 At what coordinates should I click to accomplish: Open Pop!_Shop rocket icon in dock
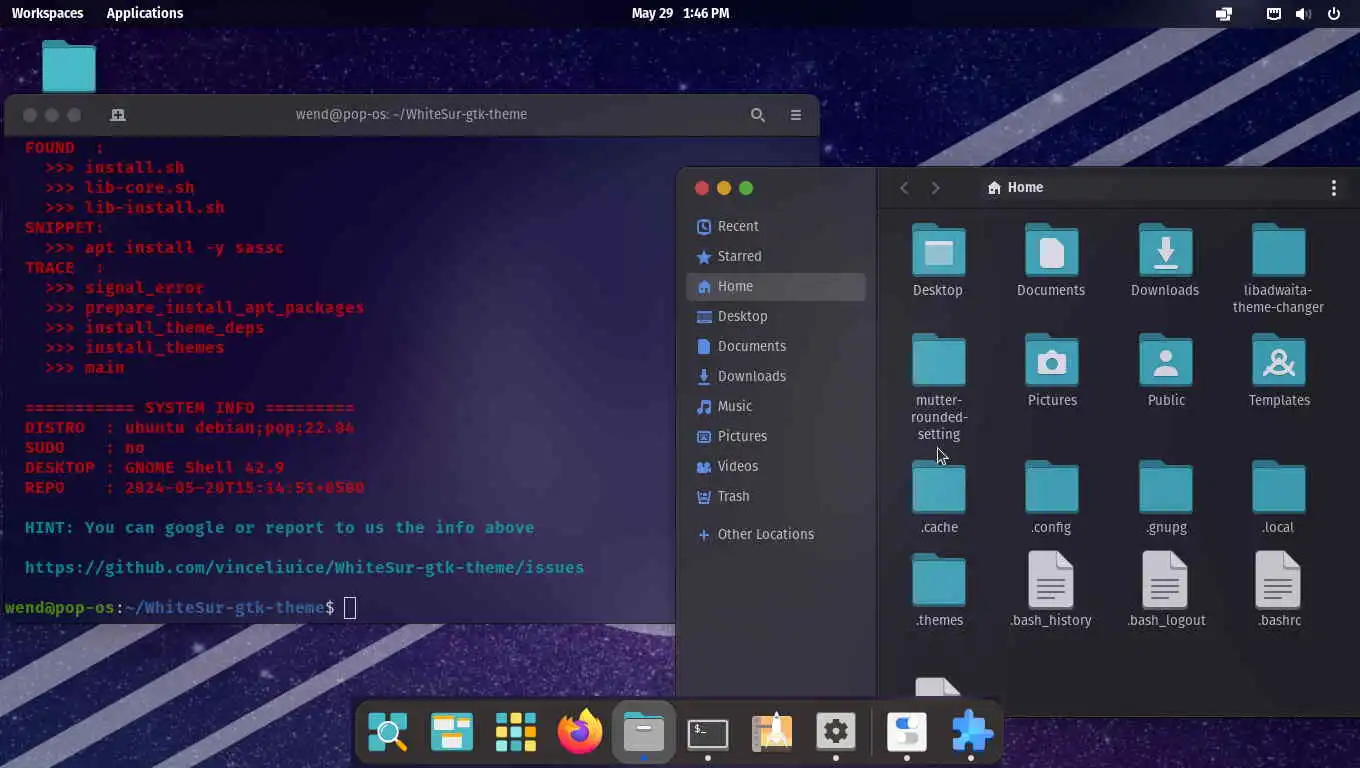[771, 733]
